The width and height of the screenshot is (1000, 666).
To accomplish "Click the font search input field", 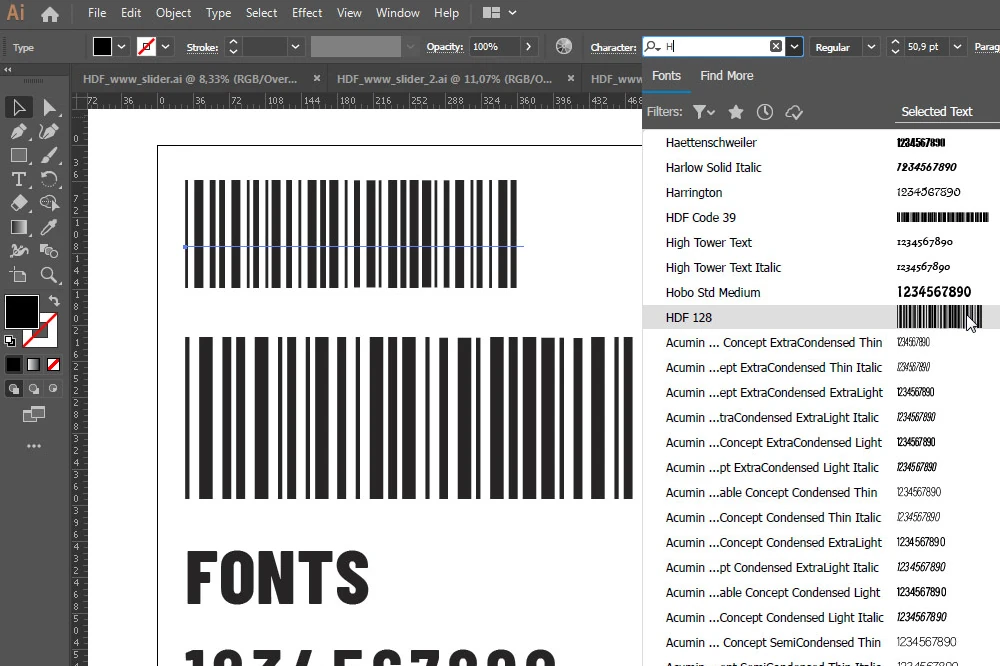I will pos(714,47).
